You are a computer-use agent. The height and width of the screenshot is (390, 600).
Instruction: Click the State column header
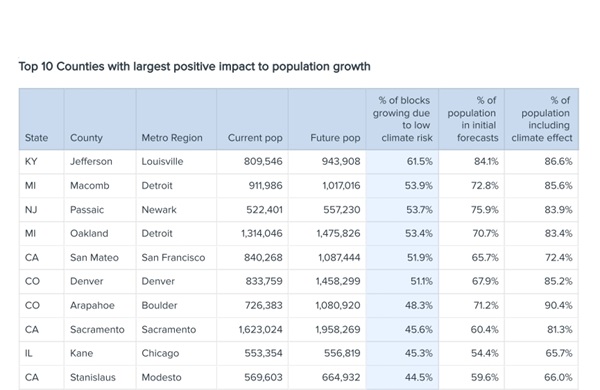[x=36, y=138]
